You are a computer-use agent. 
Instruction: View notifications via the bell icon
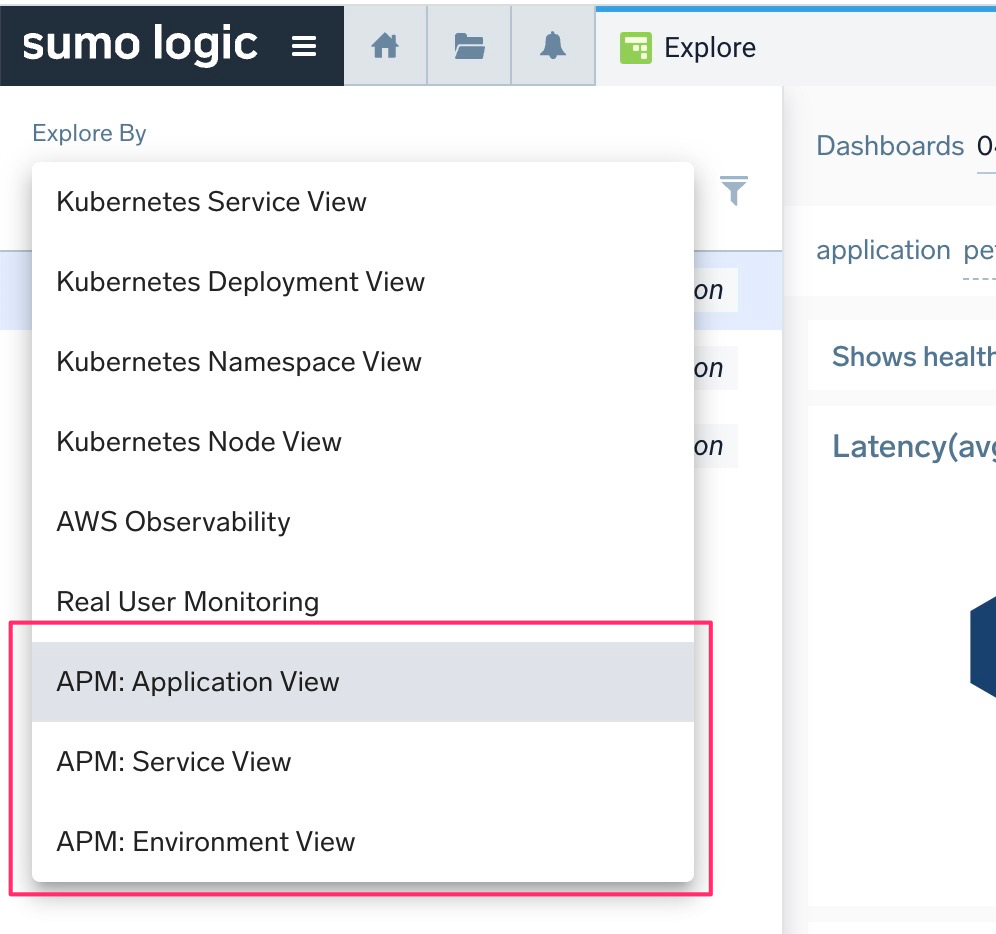pyautogui.click(x=552, y=45)
